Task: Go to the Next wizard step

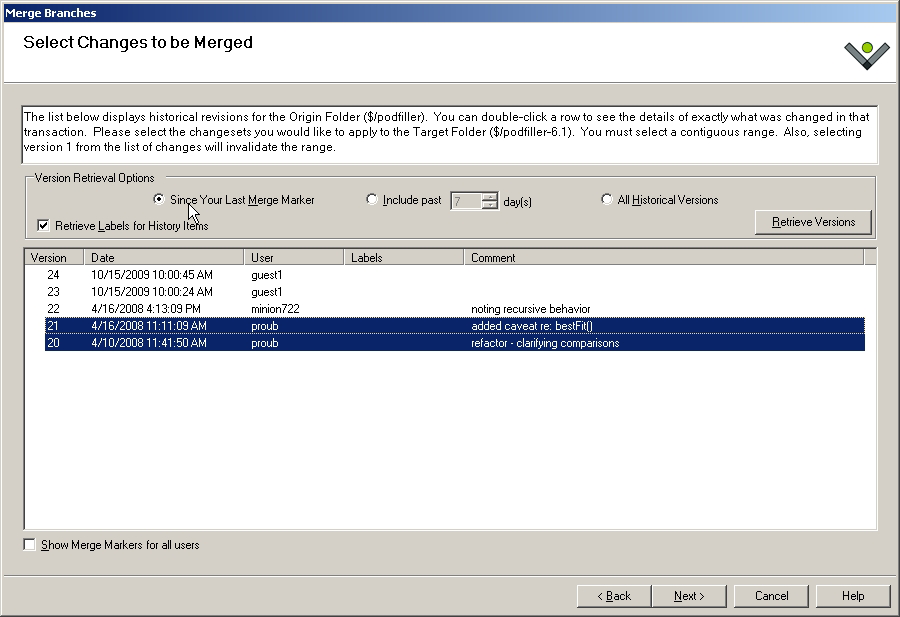Action: click(688, 596)
